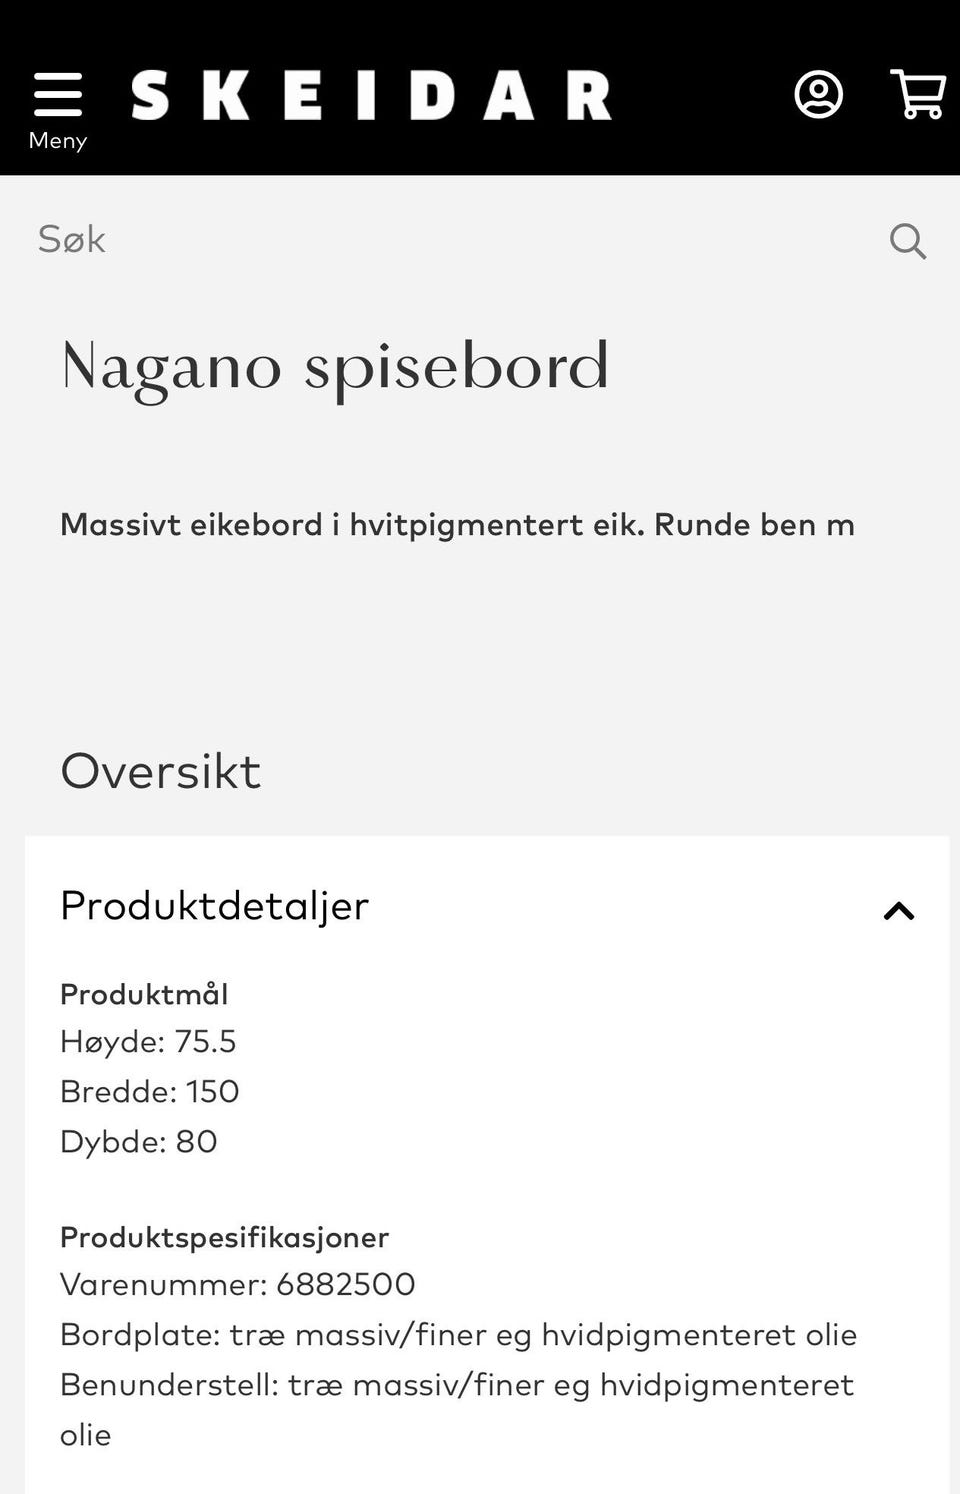
Task: Click the "Produktmål" subheading
Action: 144,994
